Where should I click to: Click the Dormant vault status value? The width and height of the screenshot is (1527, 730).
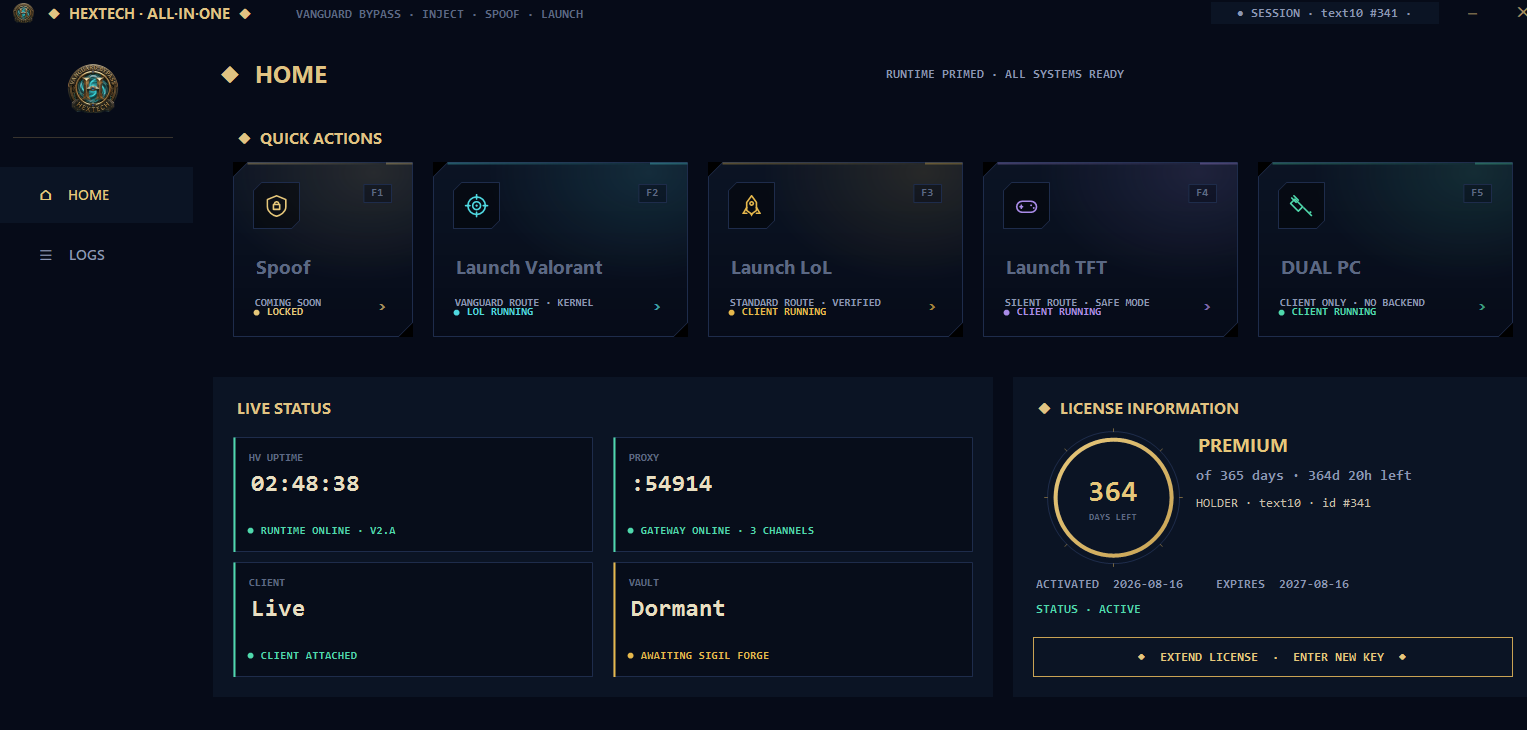pyautogui.click(x=678, y=609)
